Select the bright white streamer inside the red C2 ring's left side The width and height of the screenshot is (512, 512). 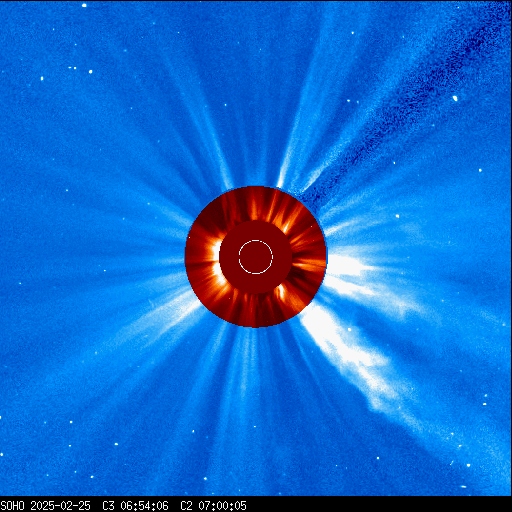pos(217,262)
